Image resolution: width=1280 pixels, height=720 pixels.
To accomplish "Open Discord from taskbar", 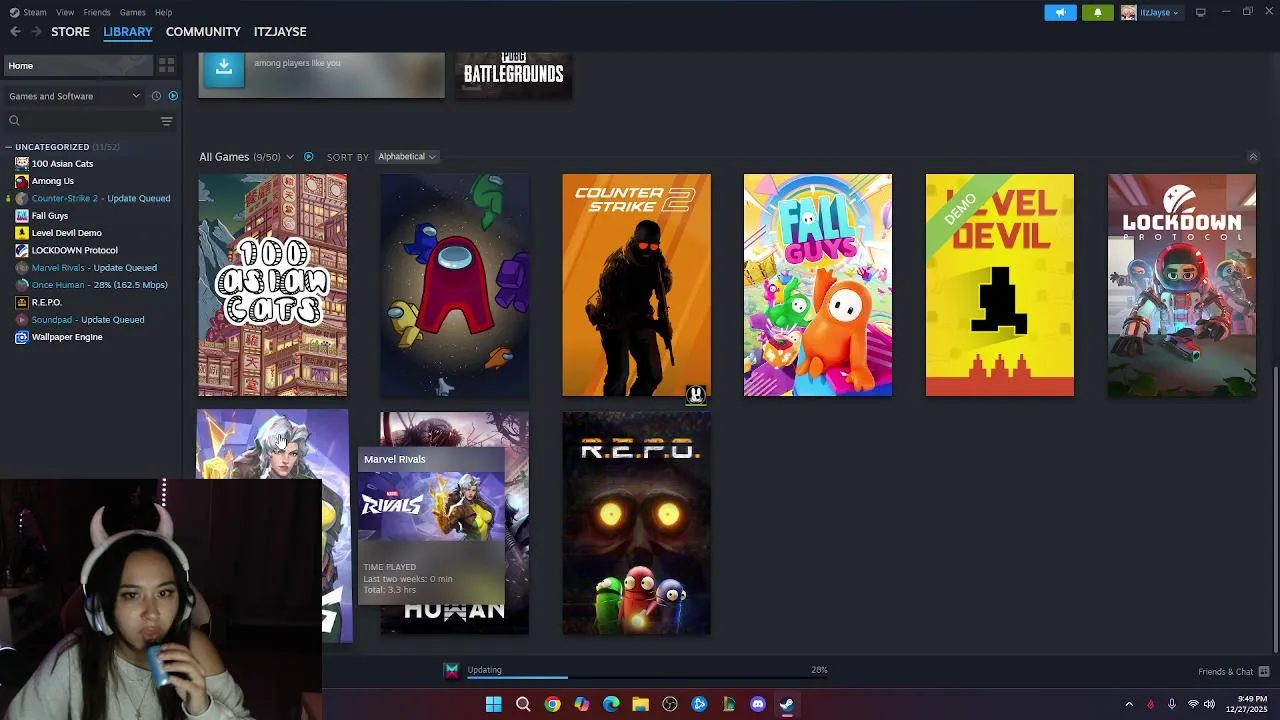I will [x=758, y=704].
